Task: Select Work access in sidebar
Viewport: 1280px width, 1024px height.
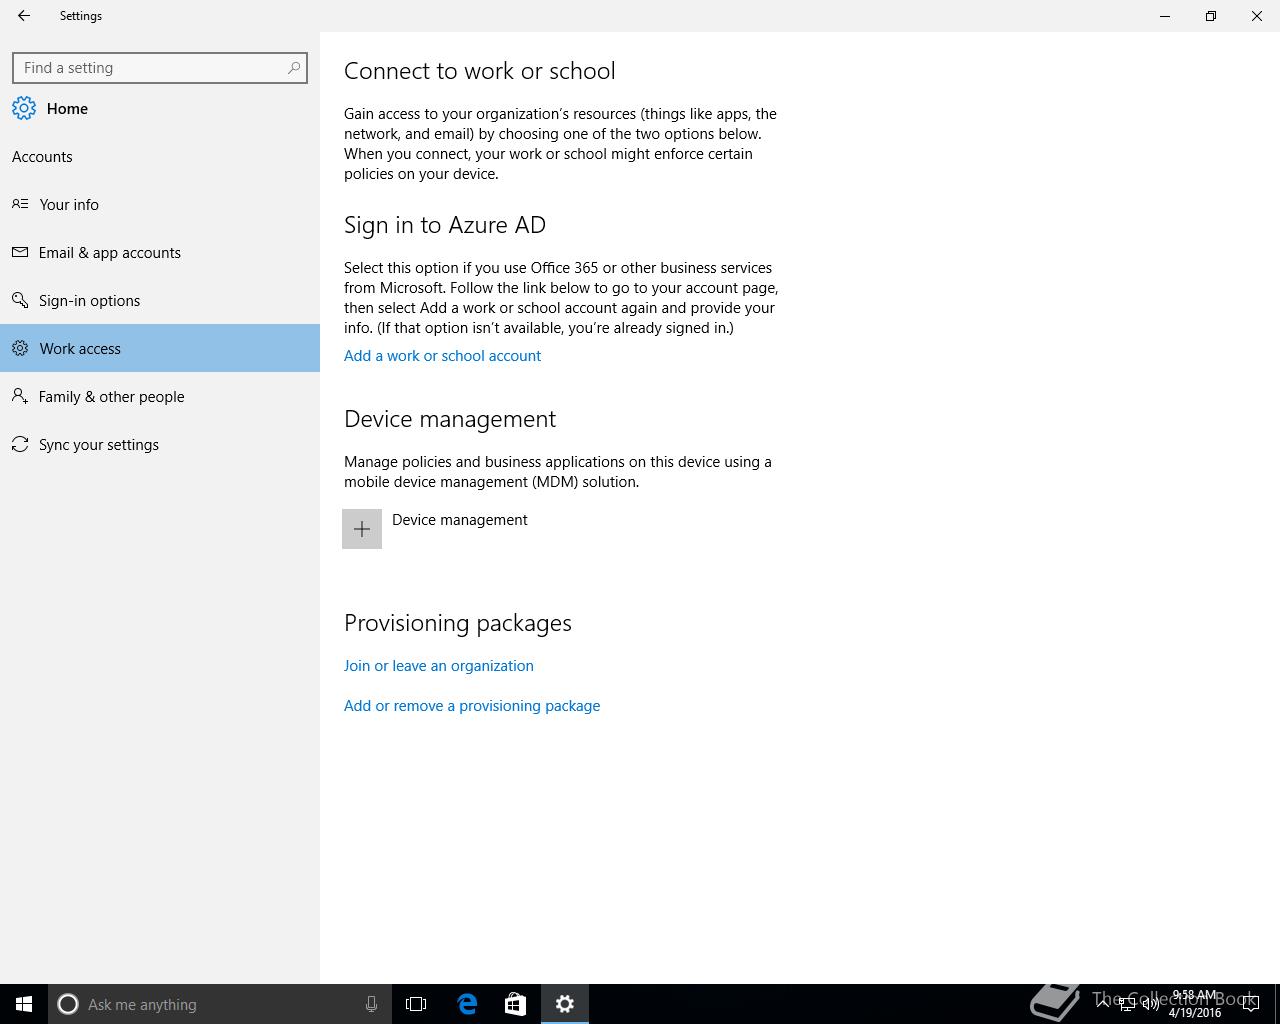Action: 160,348
